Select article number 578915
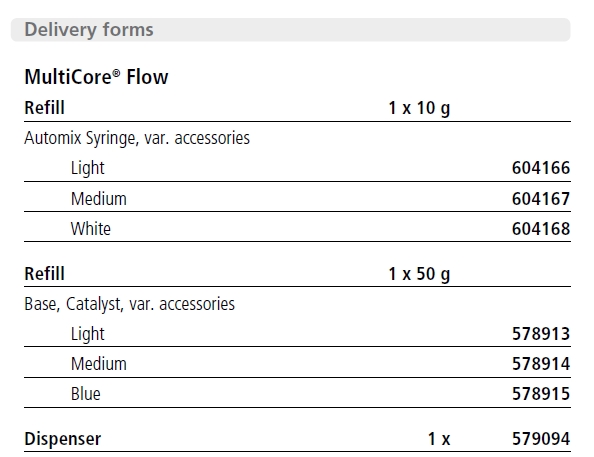594x457 pixels. 541,394
